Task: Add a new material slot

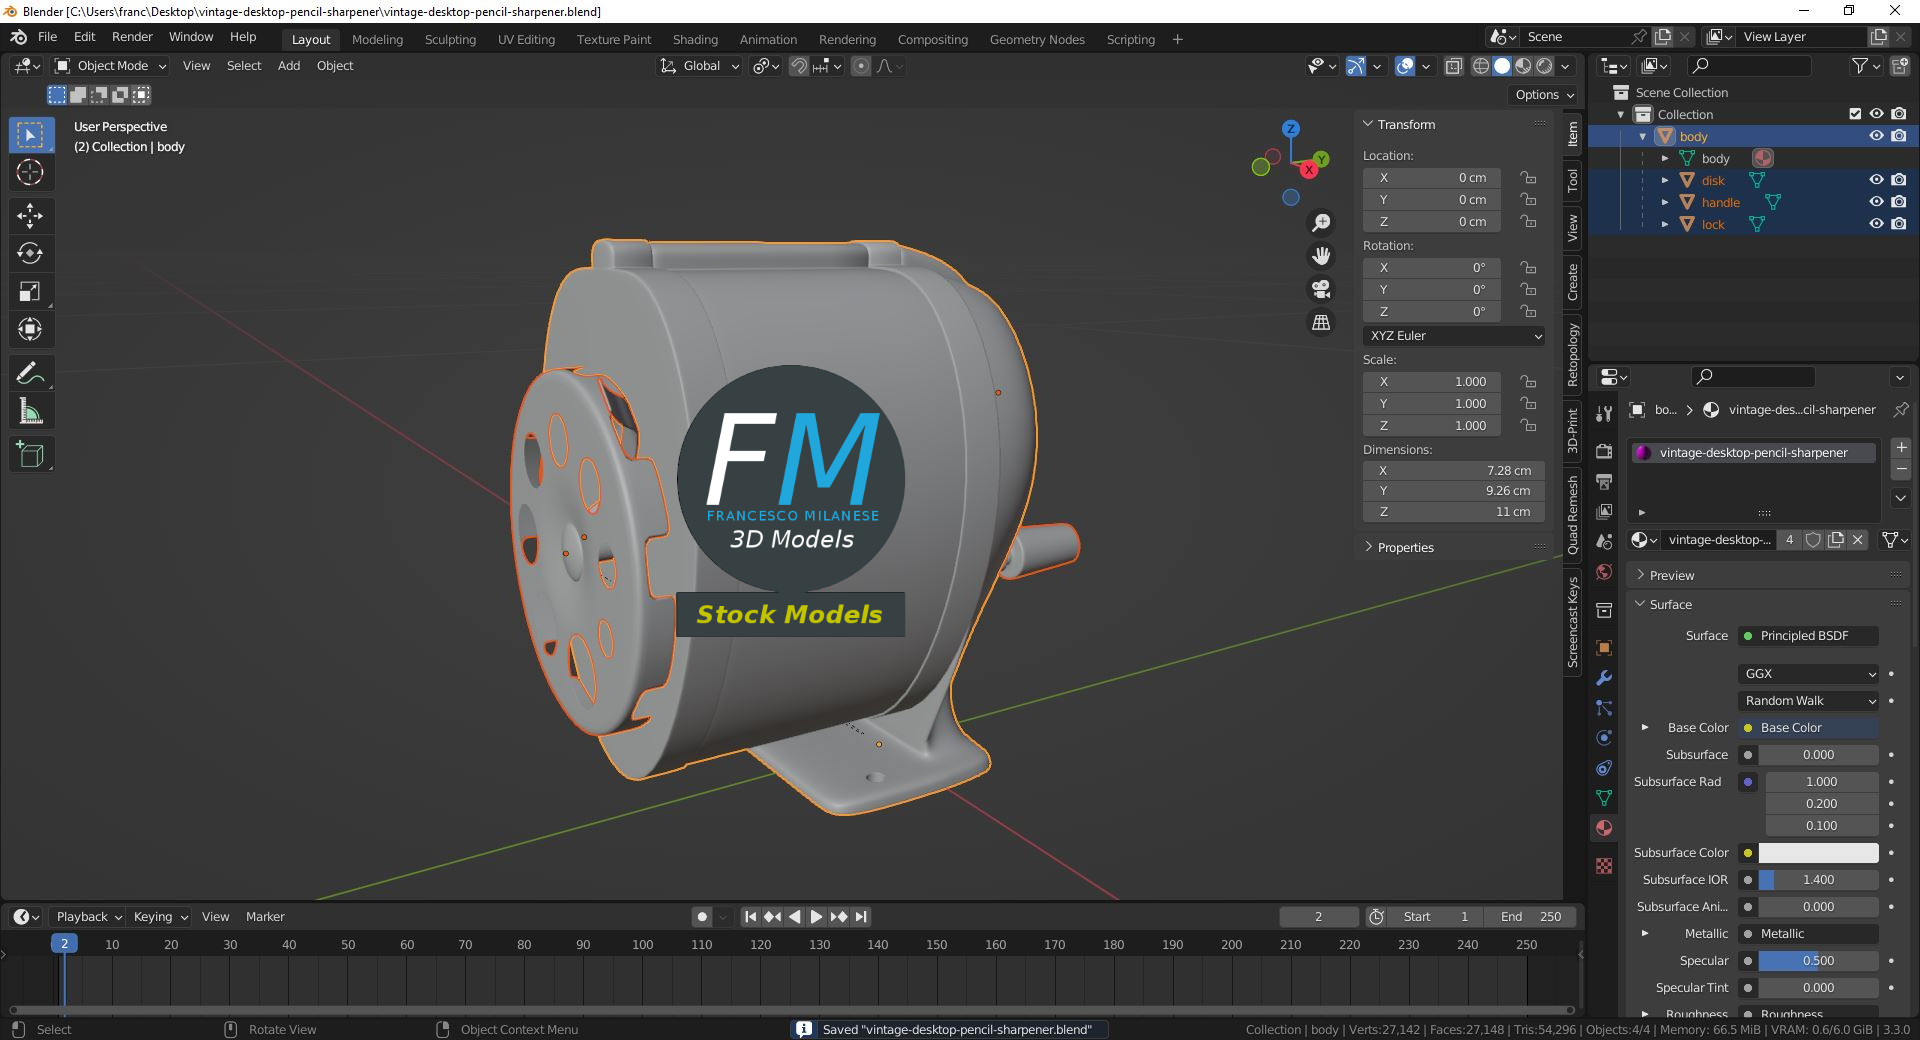Action: 1901,448
